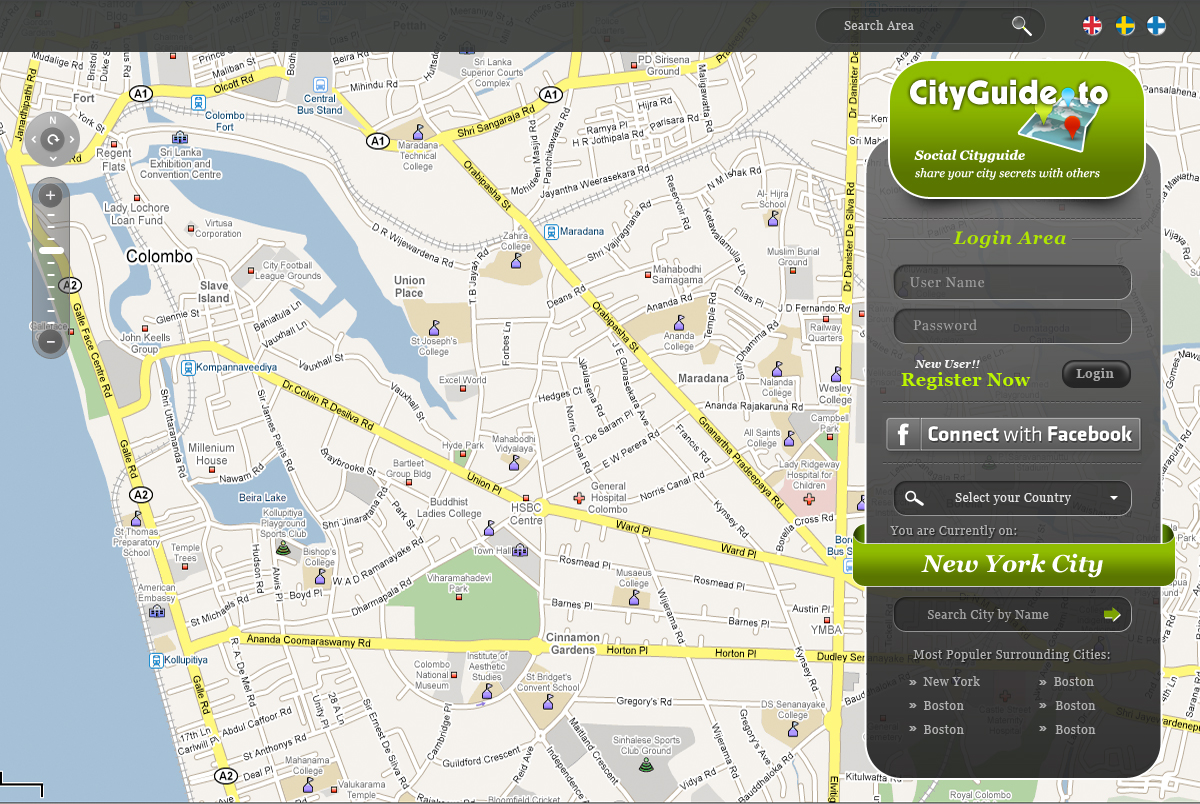
Task: Click the Town Hall building icon
Action: 520,550
